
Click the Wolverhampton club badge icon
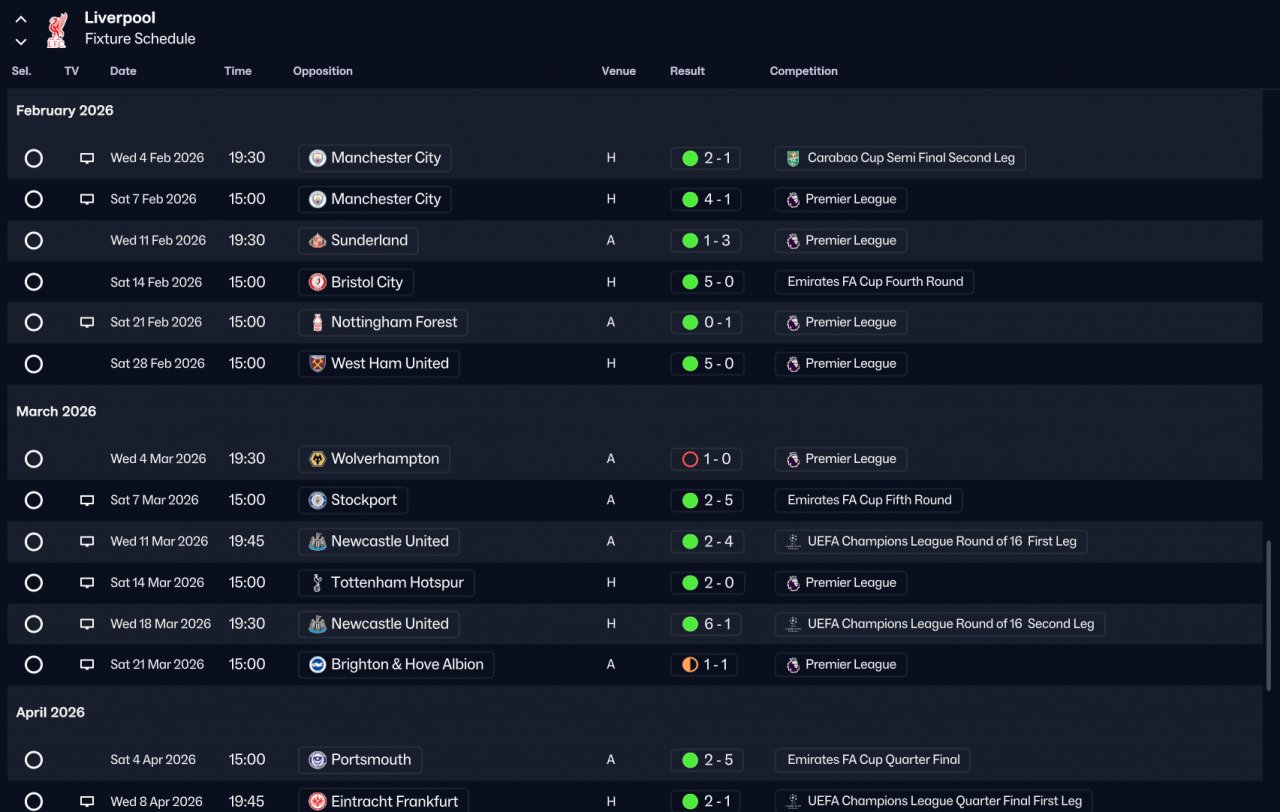[x=317, y=459]
